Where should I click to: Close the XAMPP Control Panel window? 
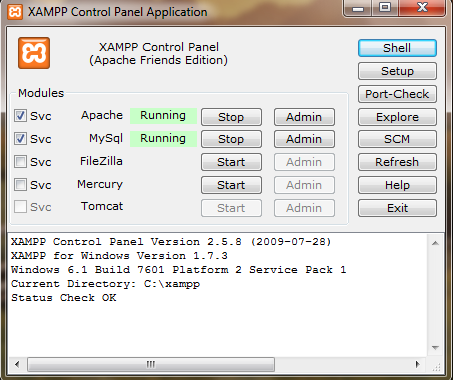pyautogui.click(x=422, y=8)
